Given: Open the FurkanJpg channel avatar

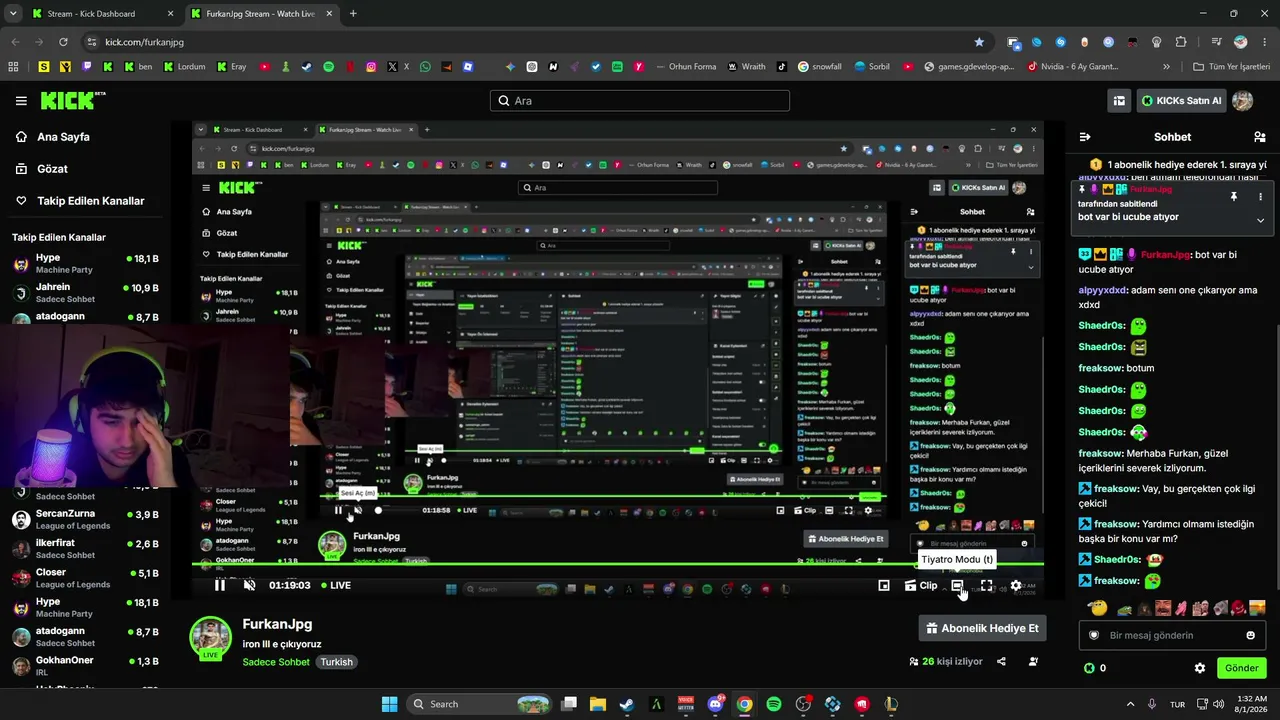Looking at the screenshot, I should [211, 637].
